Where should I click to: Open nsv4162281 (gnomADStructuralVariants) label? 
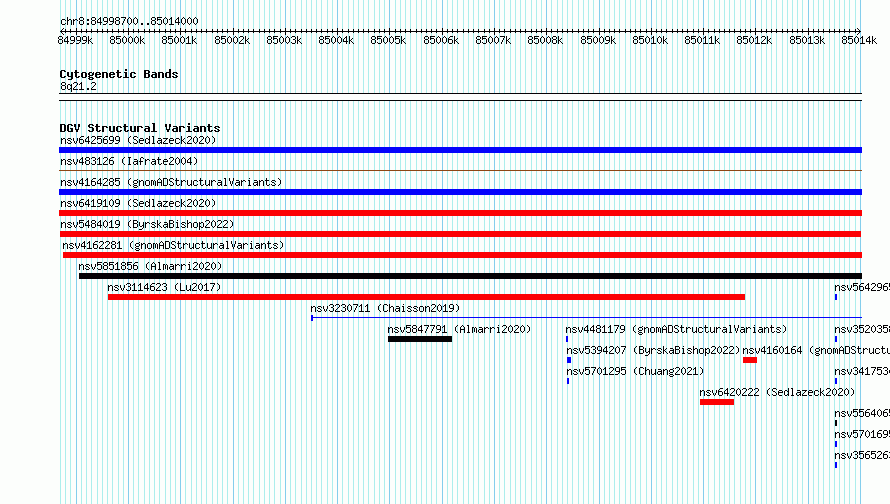click(x=173, y=245)
